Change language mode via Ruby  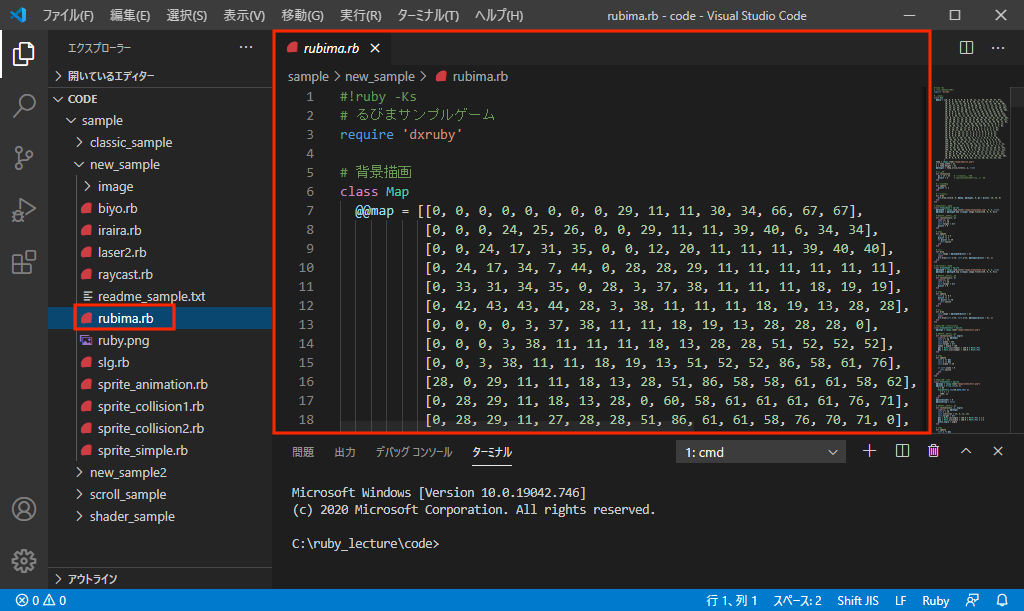935,601
